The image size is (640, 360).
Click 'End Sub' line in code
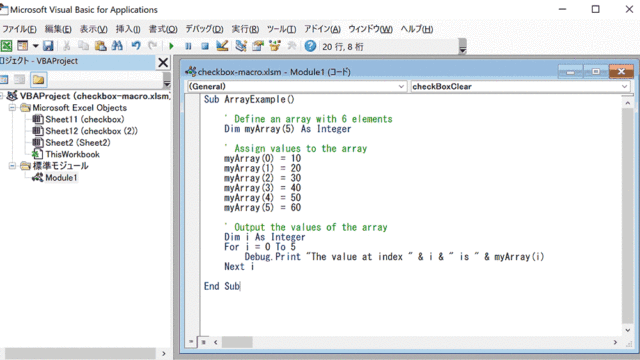click(222, 286)
